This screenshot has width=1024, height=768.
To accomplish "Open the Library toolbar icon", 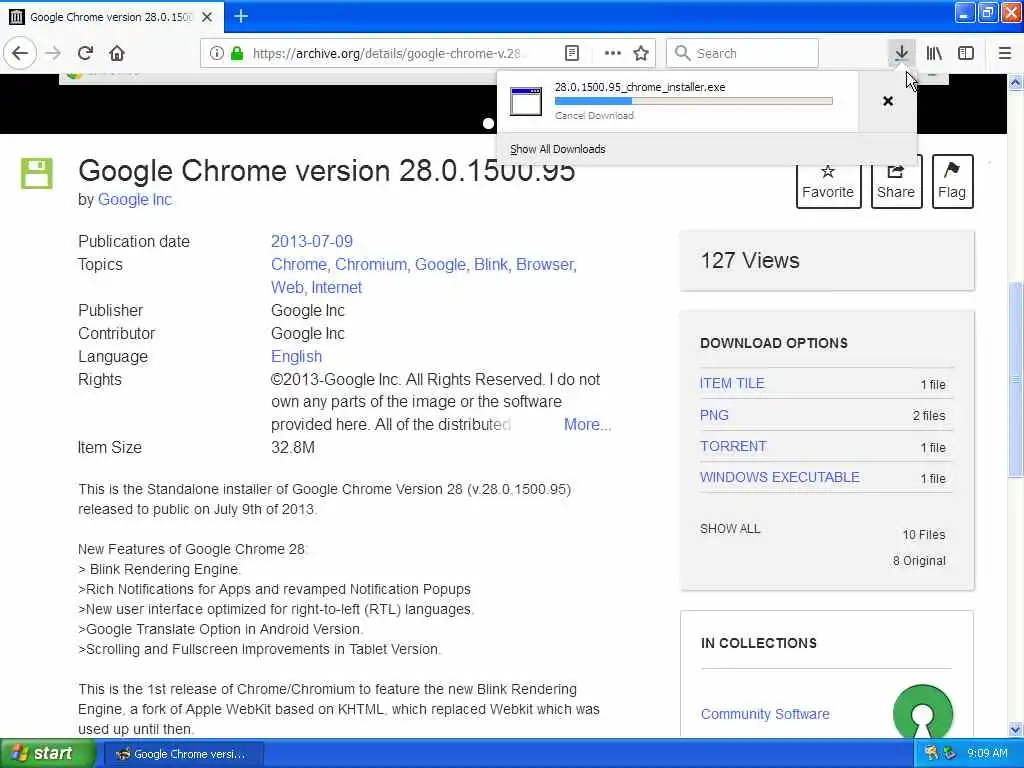I will (x=934, y=53).
